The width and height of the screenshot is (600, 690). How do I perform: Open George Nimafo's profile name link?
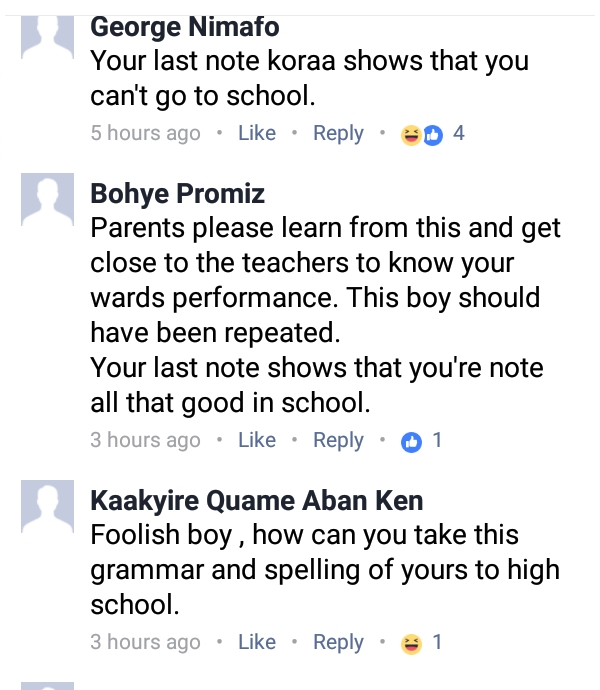point(185,27)
